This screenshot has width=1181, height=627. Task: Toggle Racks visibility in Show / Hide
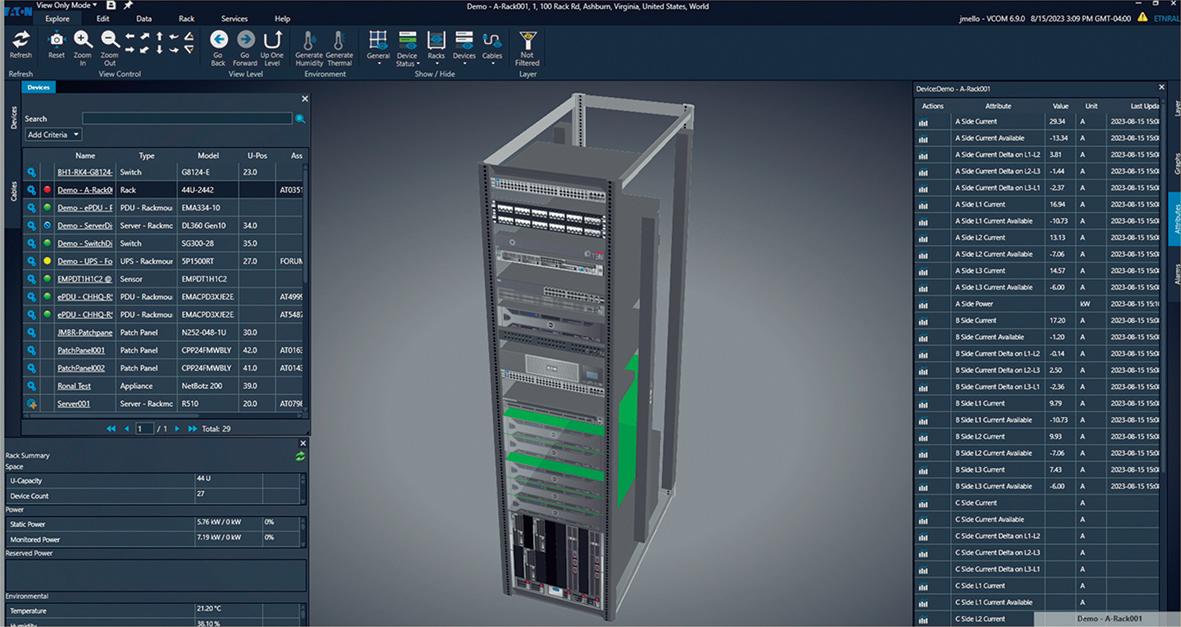(x=436, y=46)
